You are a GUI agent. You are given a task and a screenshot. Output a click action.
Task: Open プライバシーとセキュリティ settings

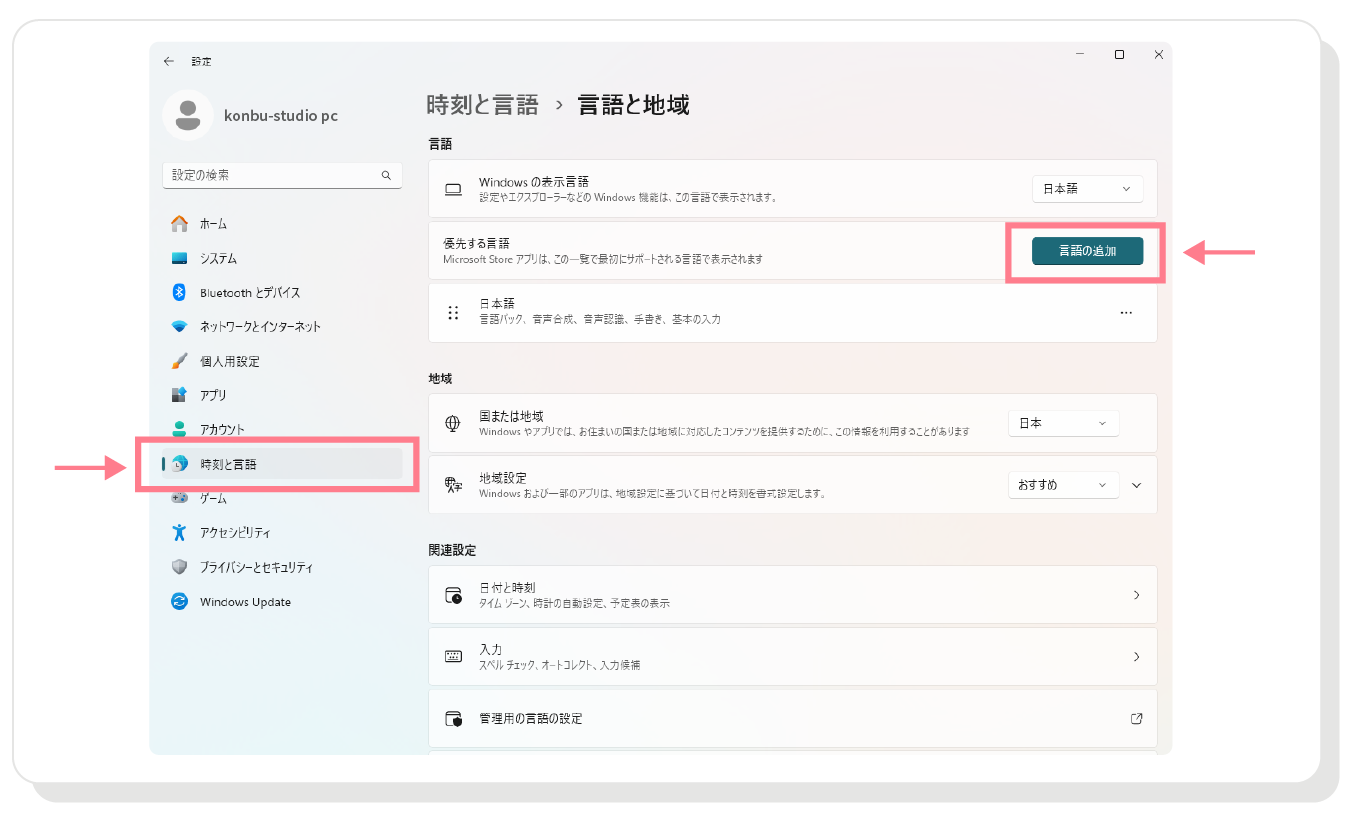coord(256,567)
